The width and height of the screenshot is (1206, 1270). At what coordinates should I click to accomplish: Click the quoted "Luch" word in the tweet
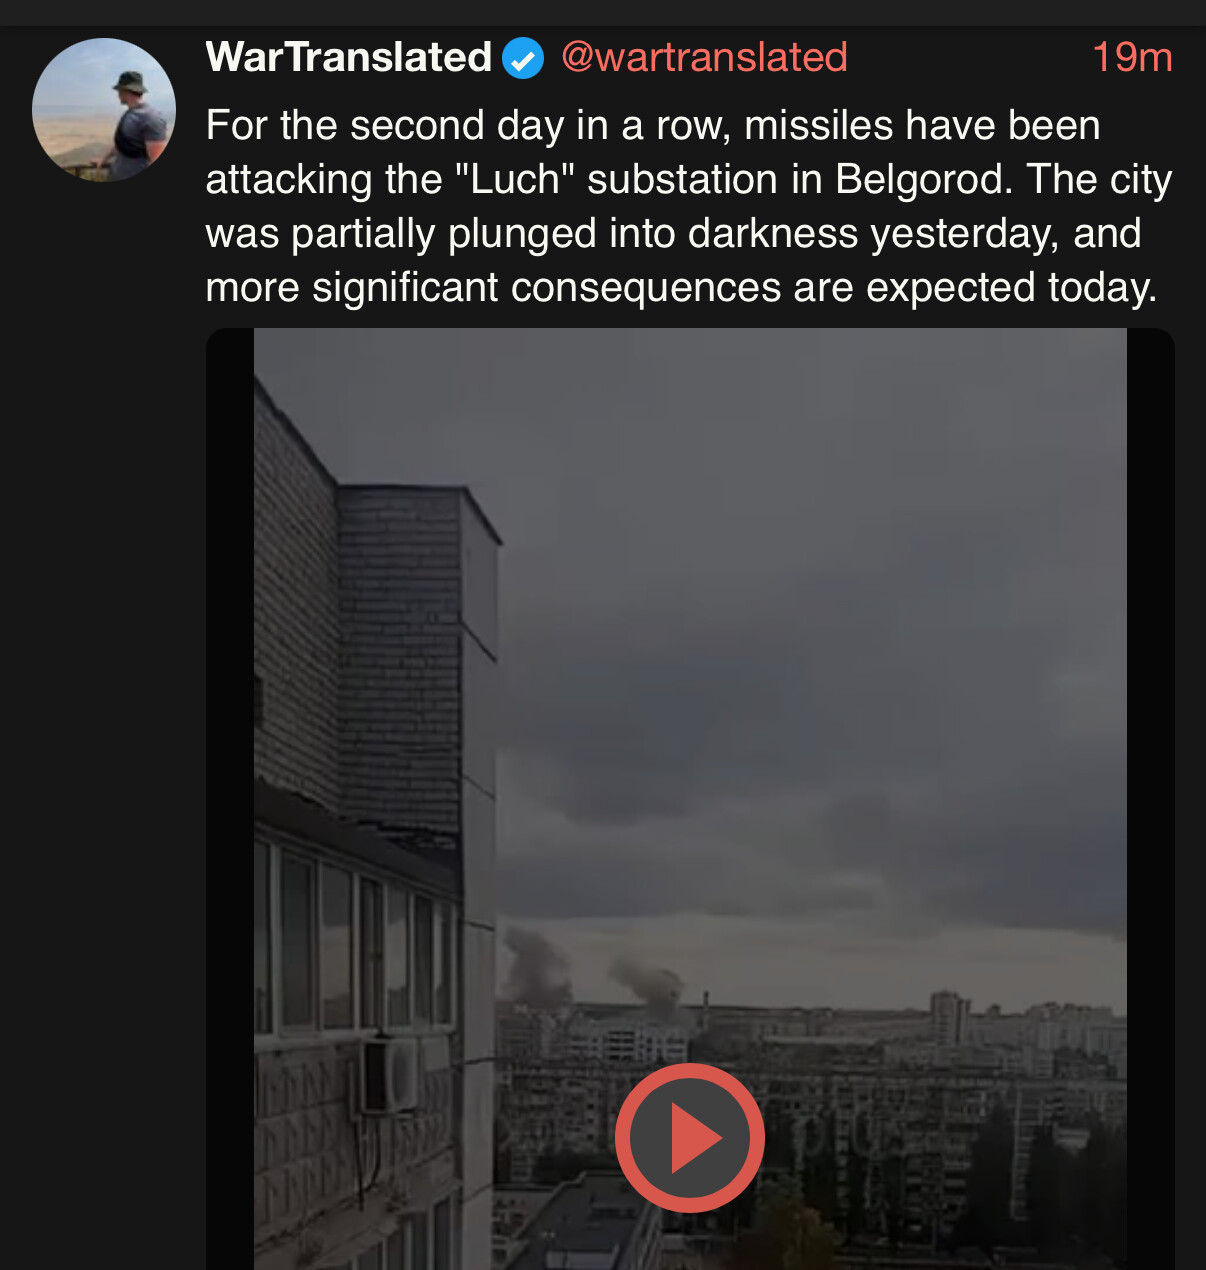click(x=514, y=180)
